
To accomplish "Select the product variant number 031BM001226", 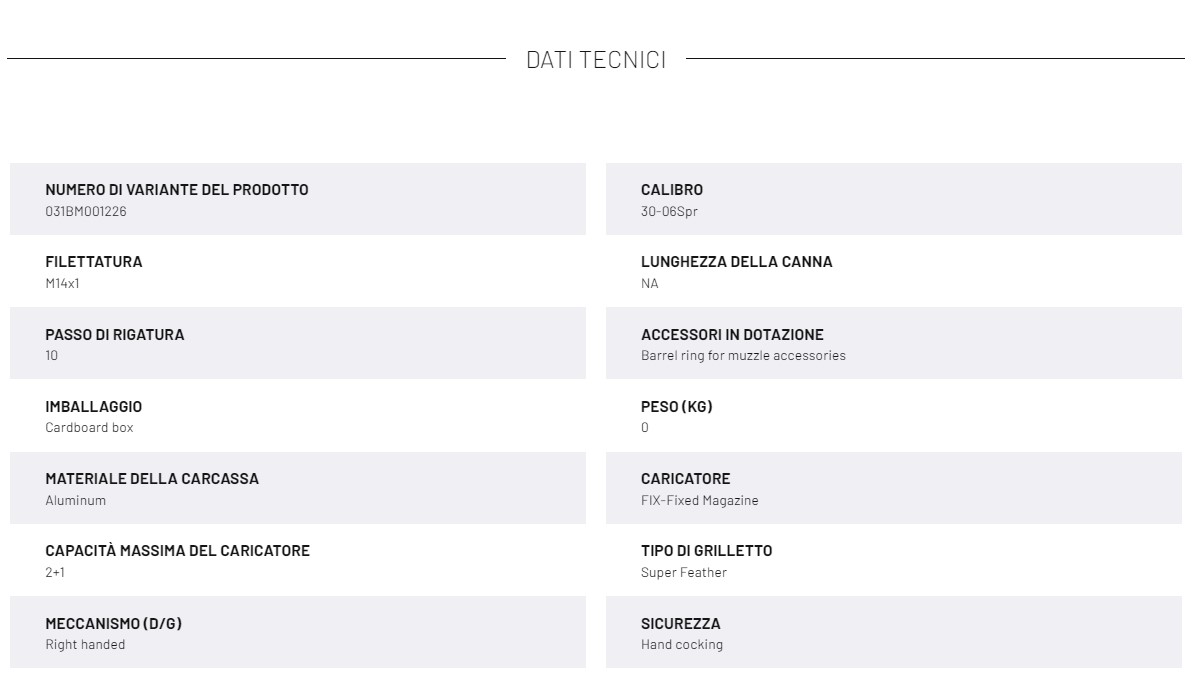I will (x=85, y=211).
